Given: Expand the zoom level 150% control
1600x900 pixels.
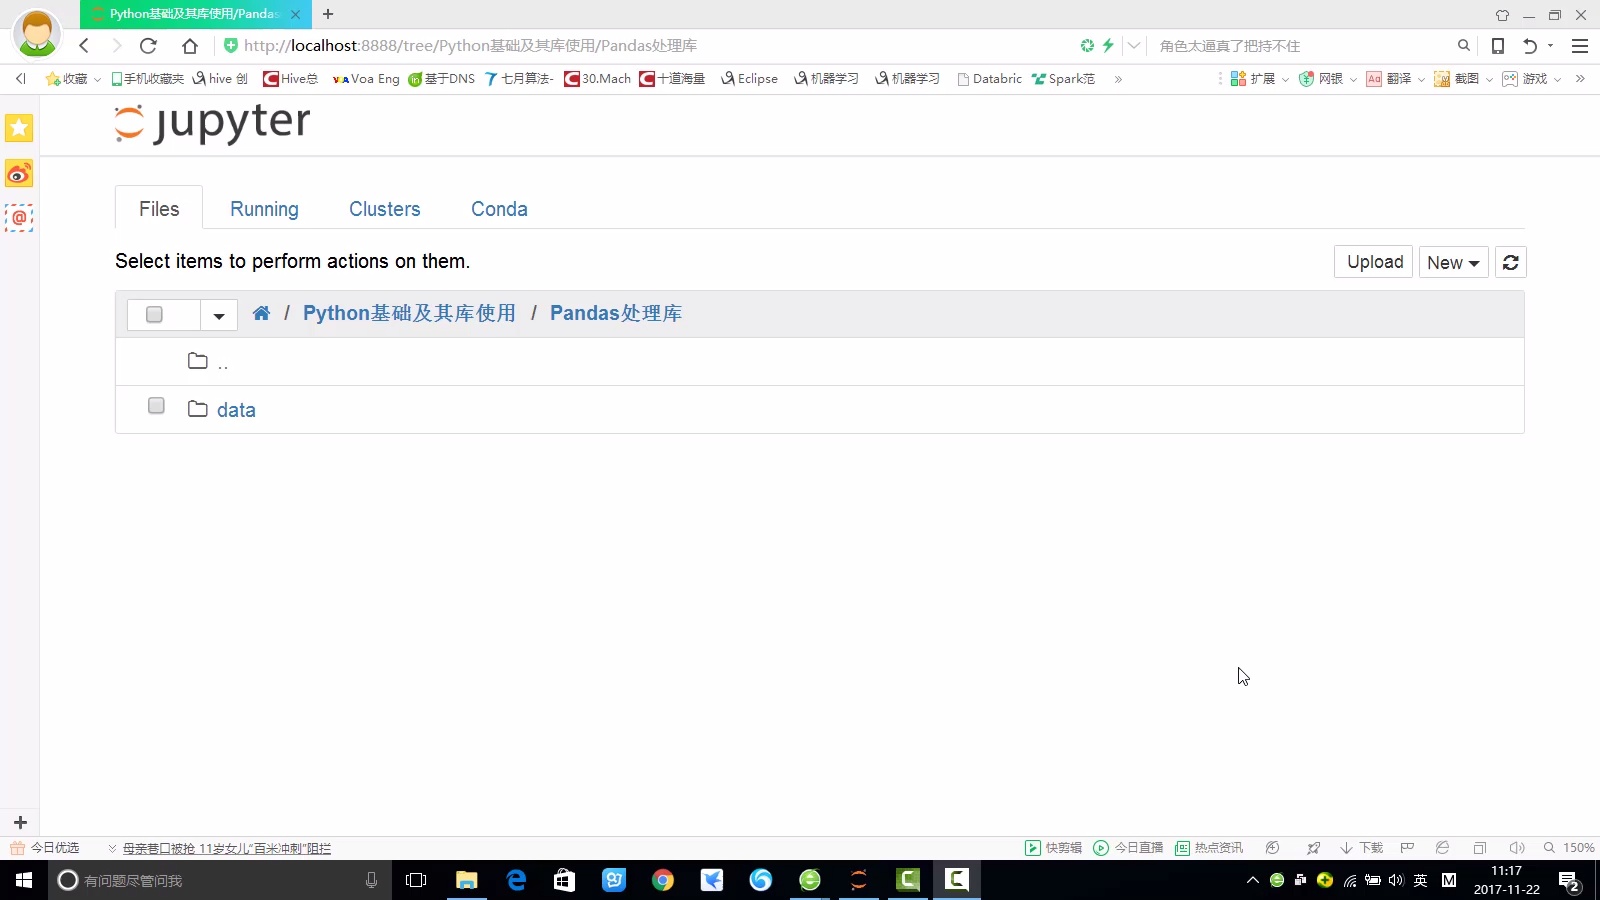Looking at the screenshot, I should [x=1569, y=848].
